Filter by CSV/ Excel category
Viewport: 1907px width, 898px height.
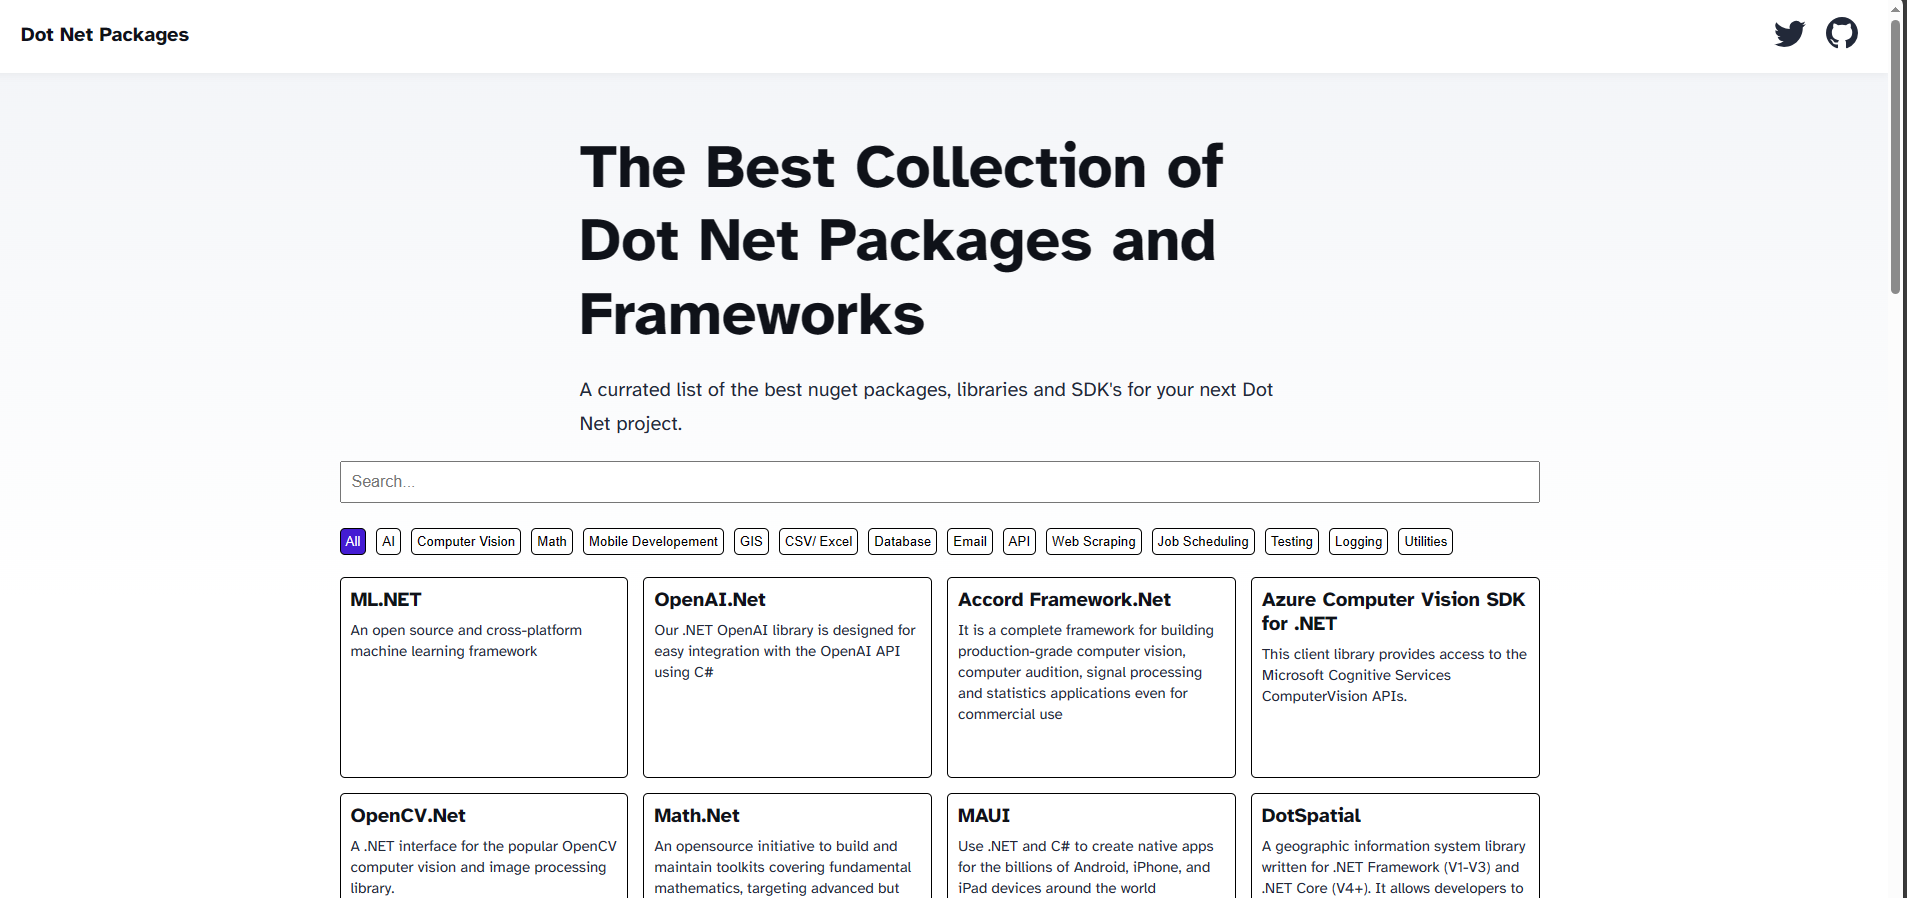tap(818, 541)
